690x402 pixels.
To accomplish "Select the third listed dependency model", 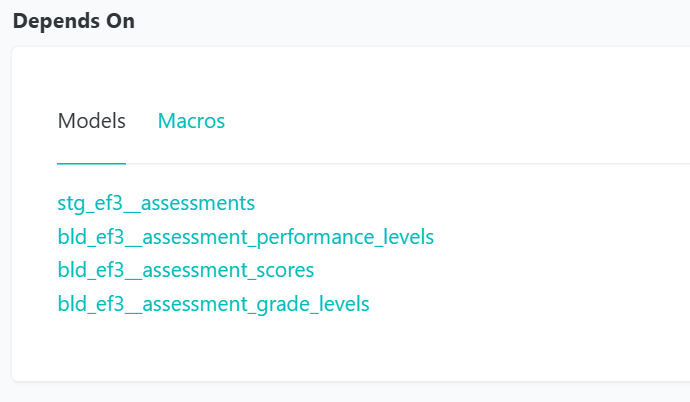I will click(186, 270).
